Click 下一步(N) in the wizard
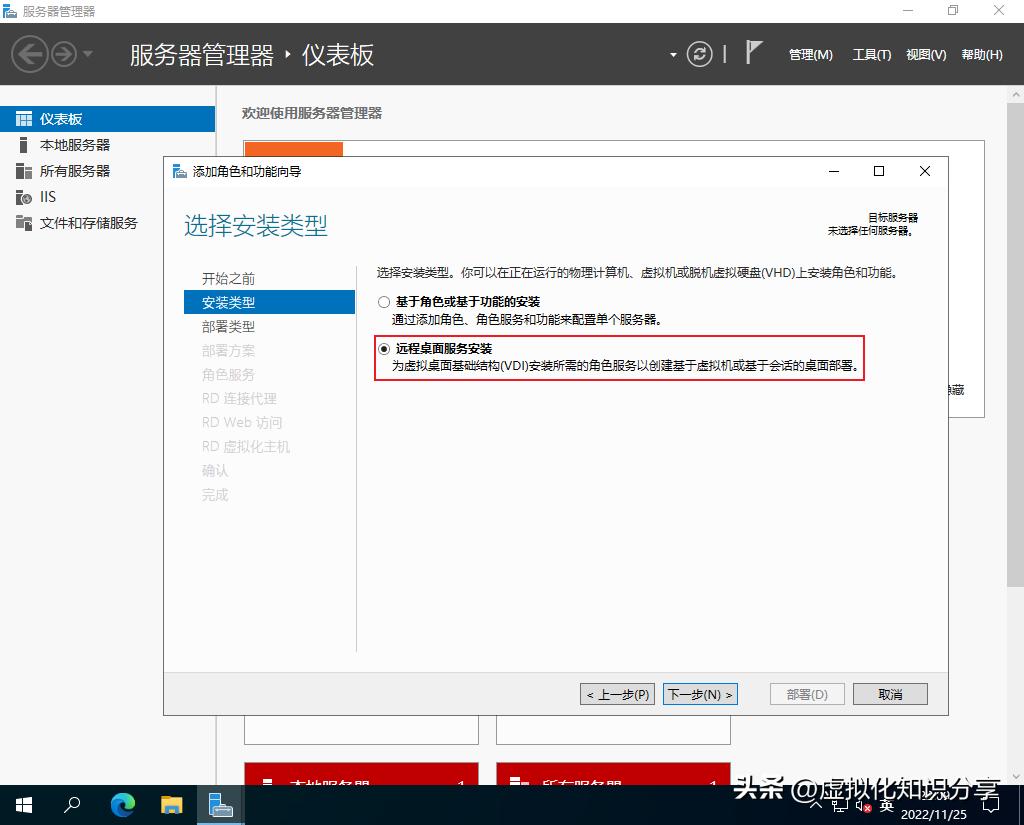Viewport: 1024px width, 825px height. tap(700, 693)
